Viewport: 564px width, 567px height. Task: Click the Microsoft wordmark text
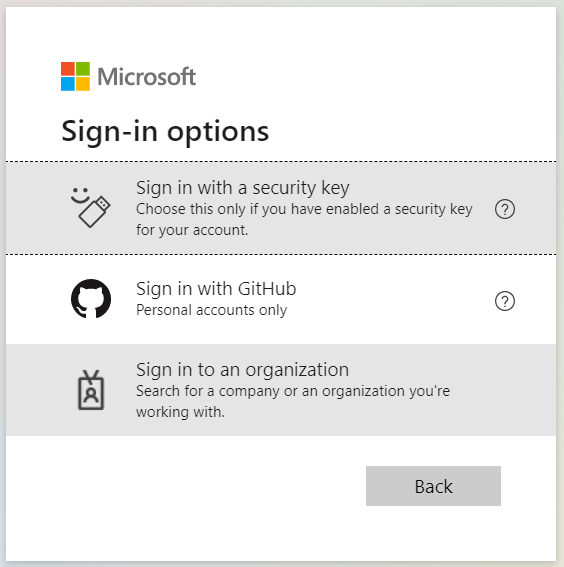point(147,77)
